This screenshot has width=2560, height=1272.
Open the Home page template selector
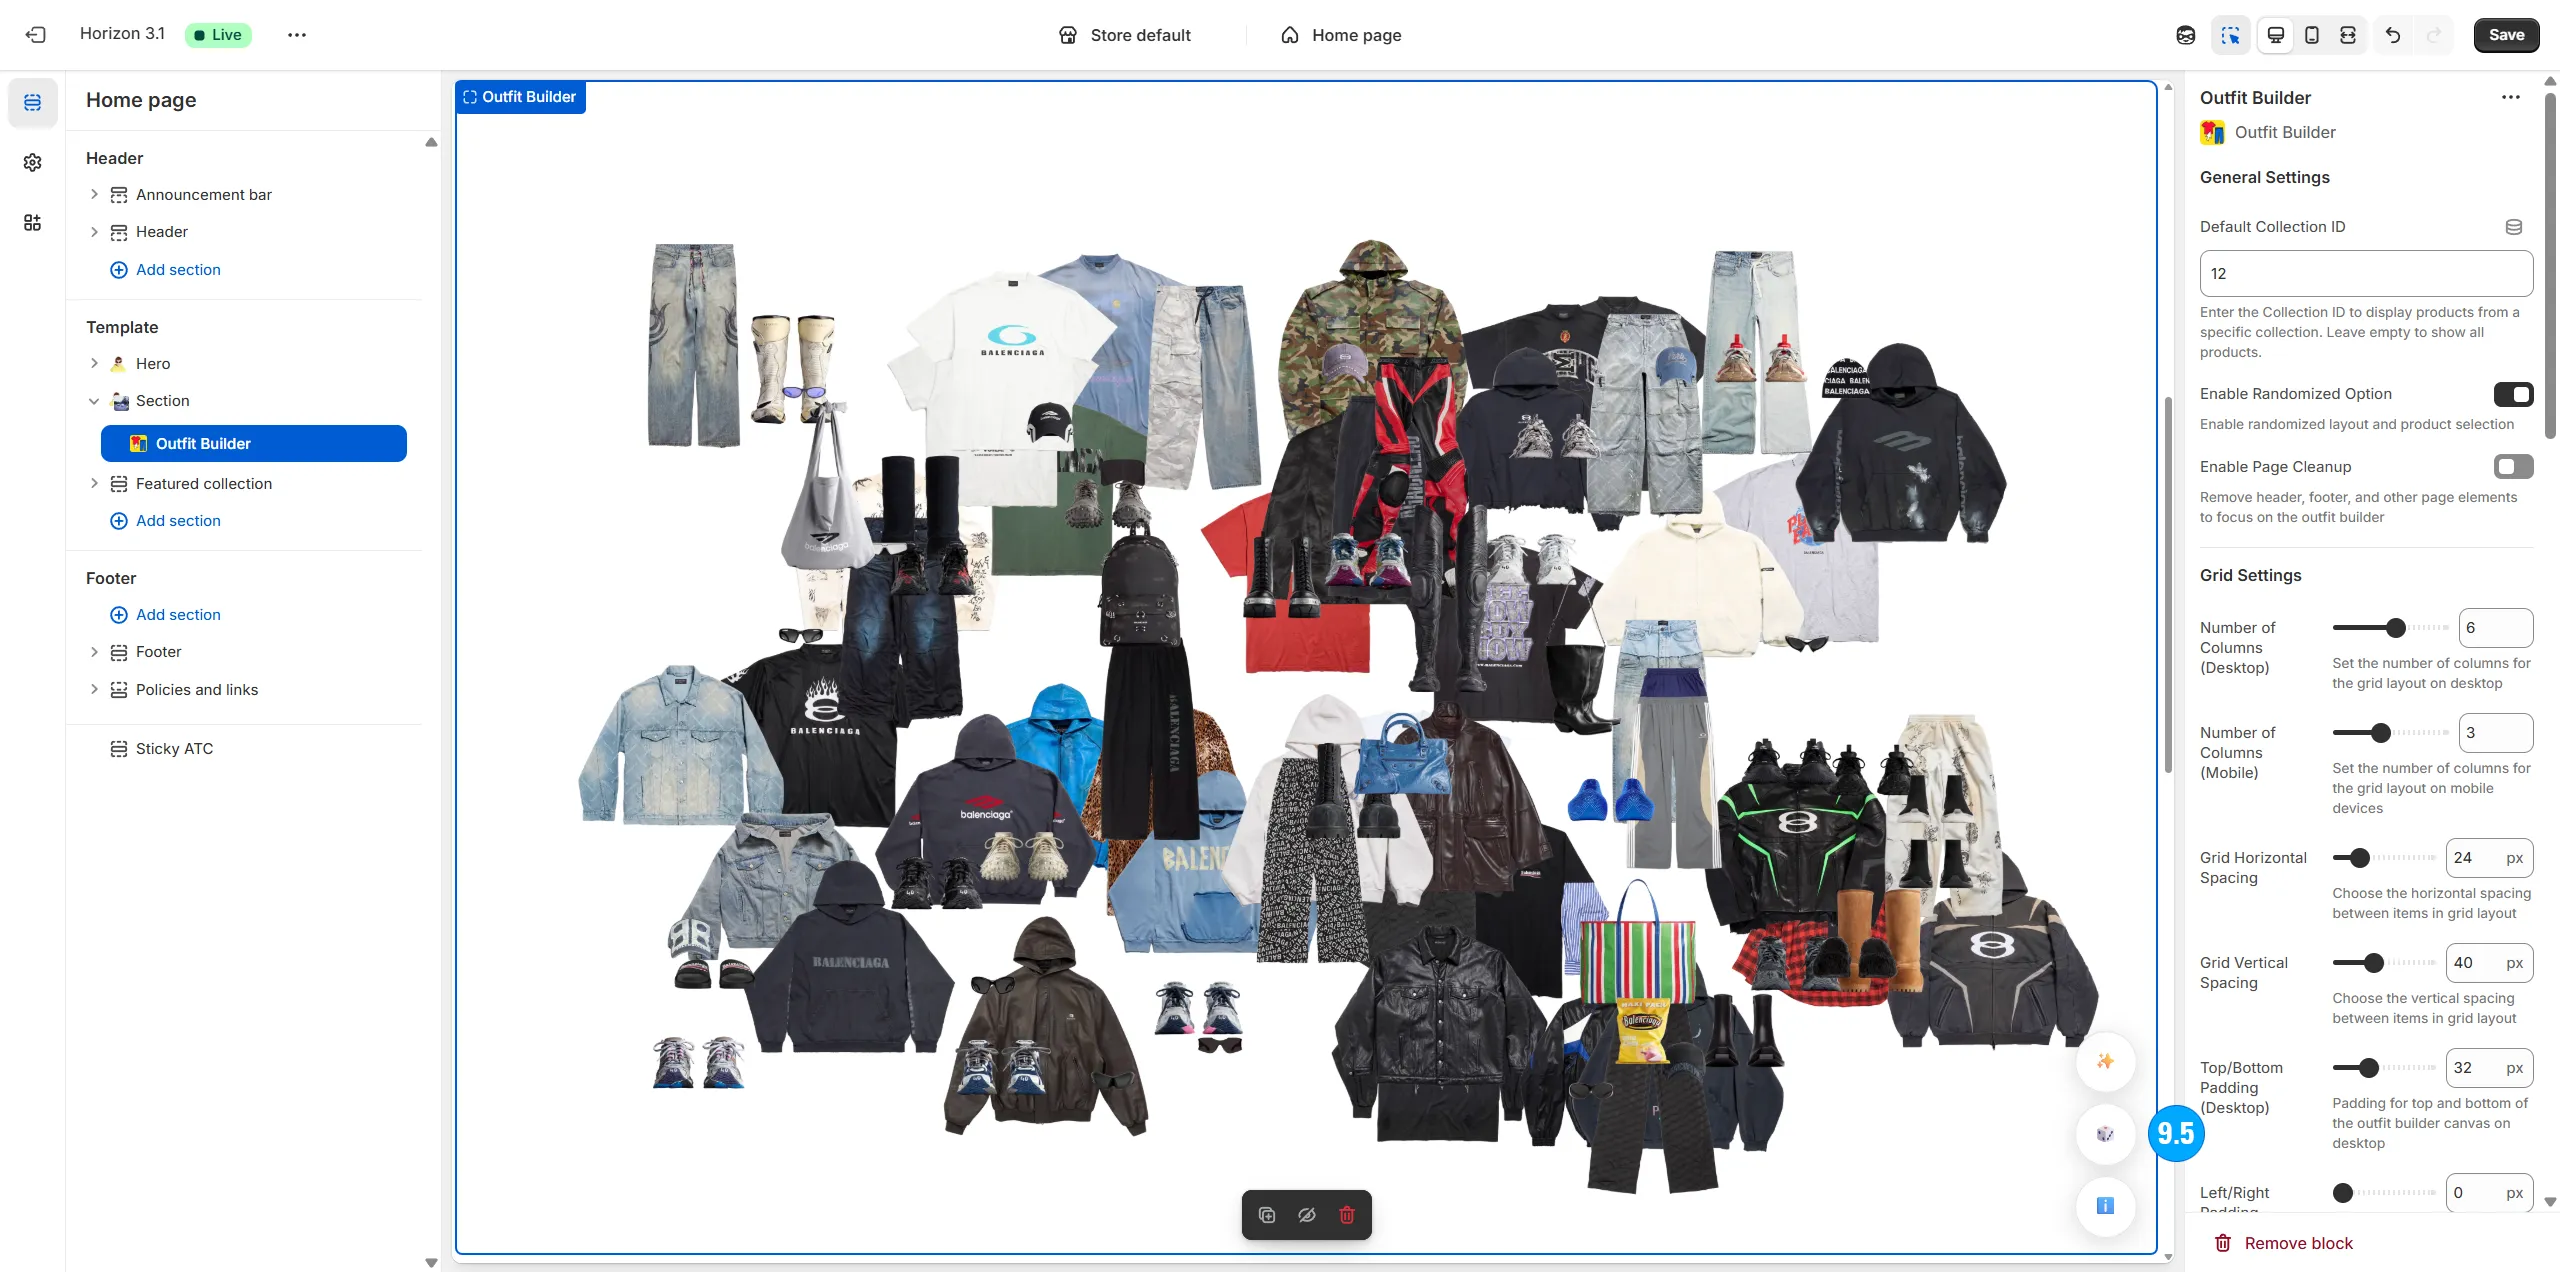tap(1341, 35)
